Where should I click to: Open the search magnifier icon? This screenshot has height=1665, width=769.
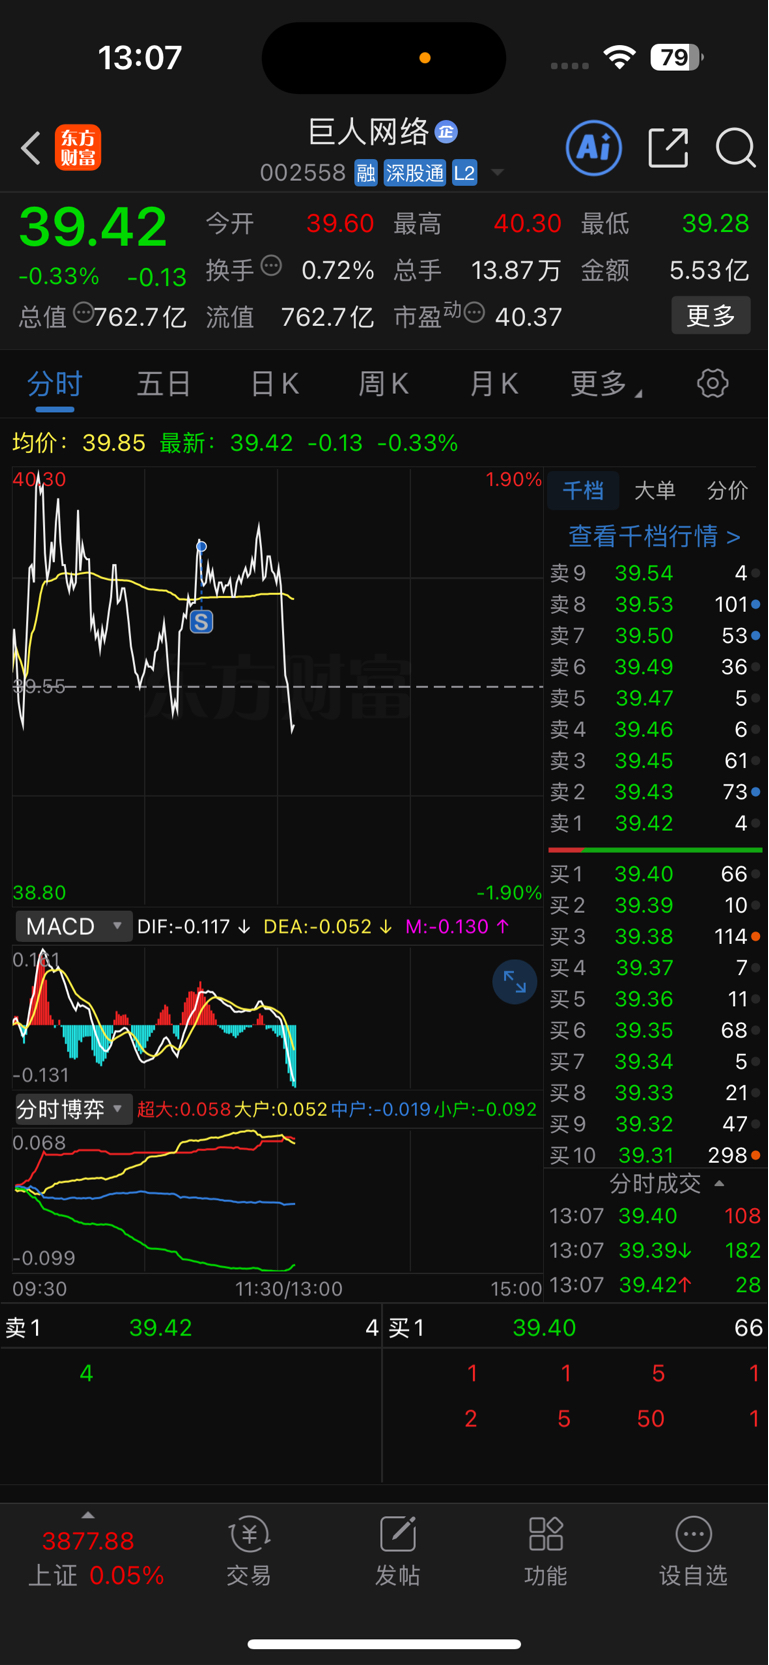(x=736, y=148)
